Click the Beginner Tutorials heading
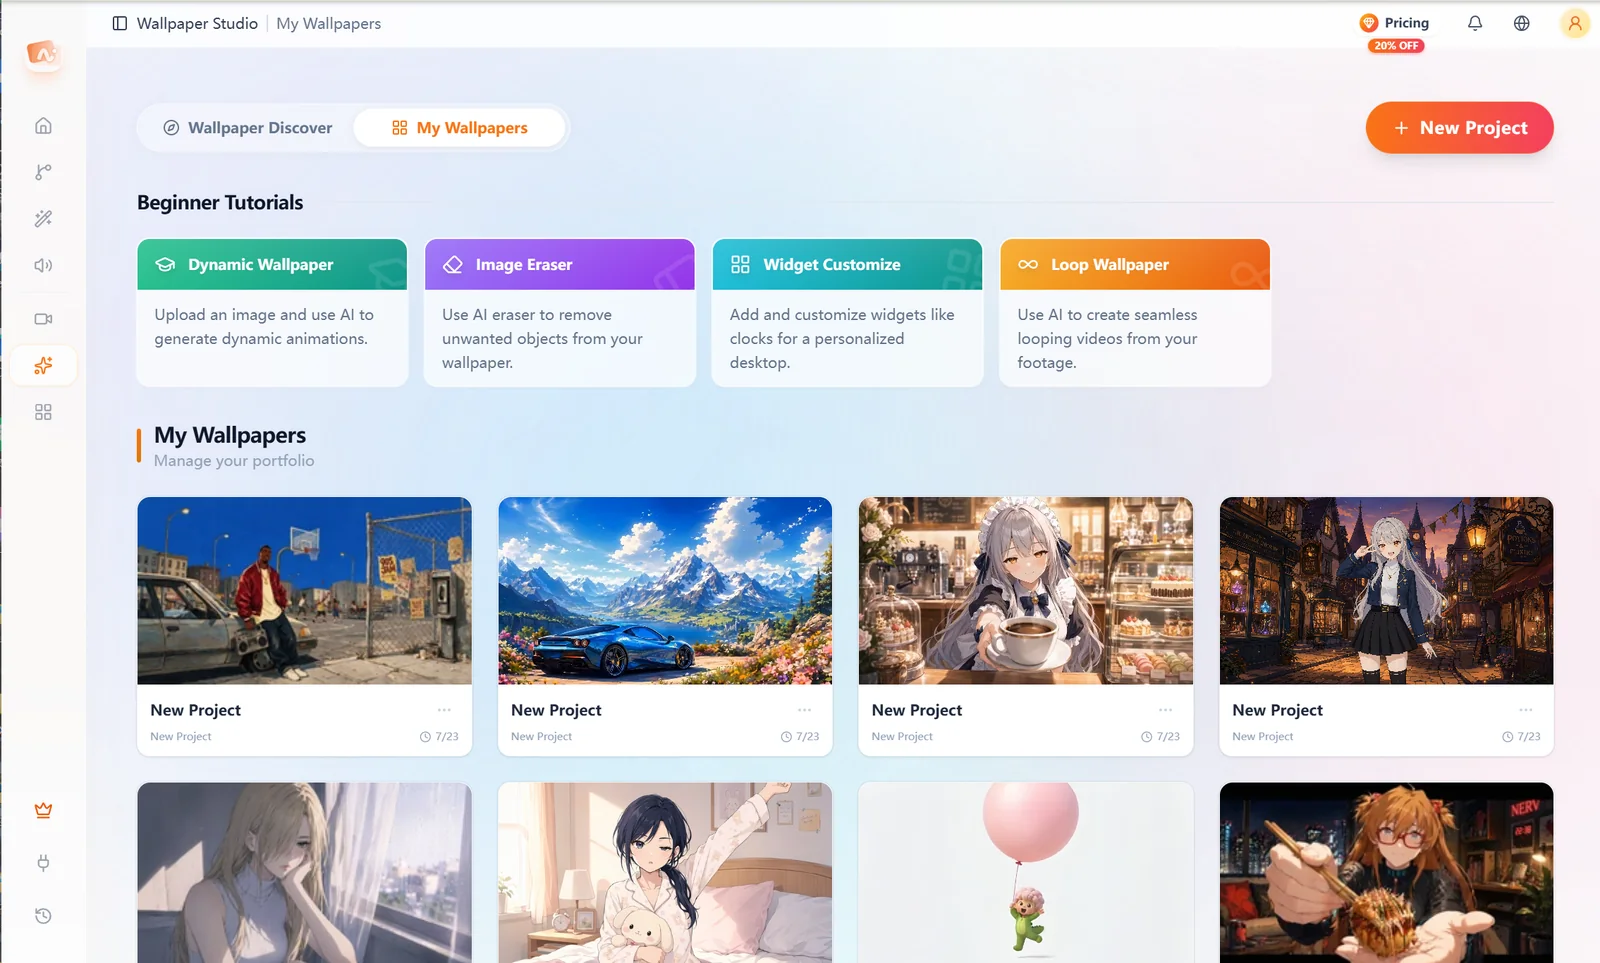1600x963 pixels. pos(220,203)
